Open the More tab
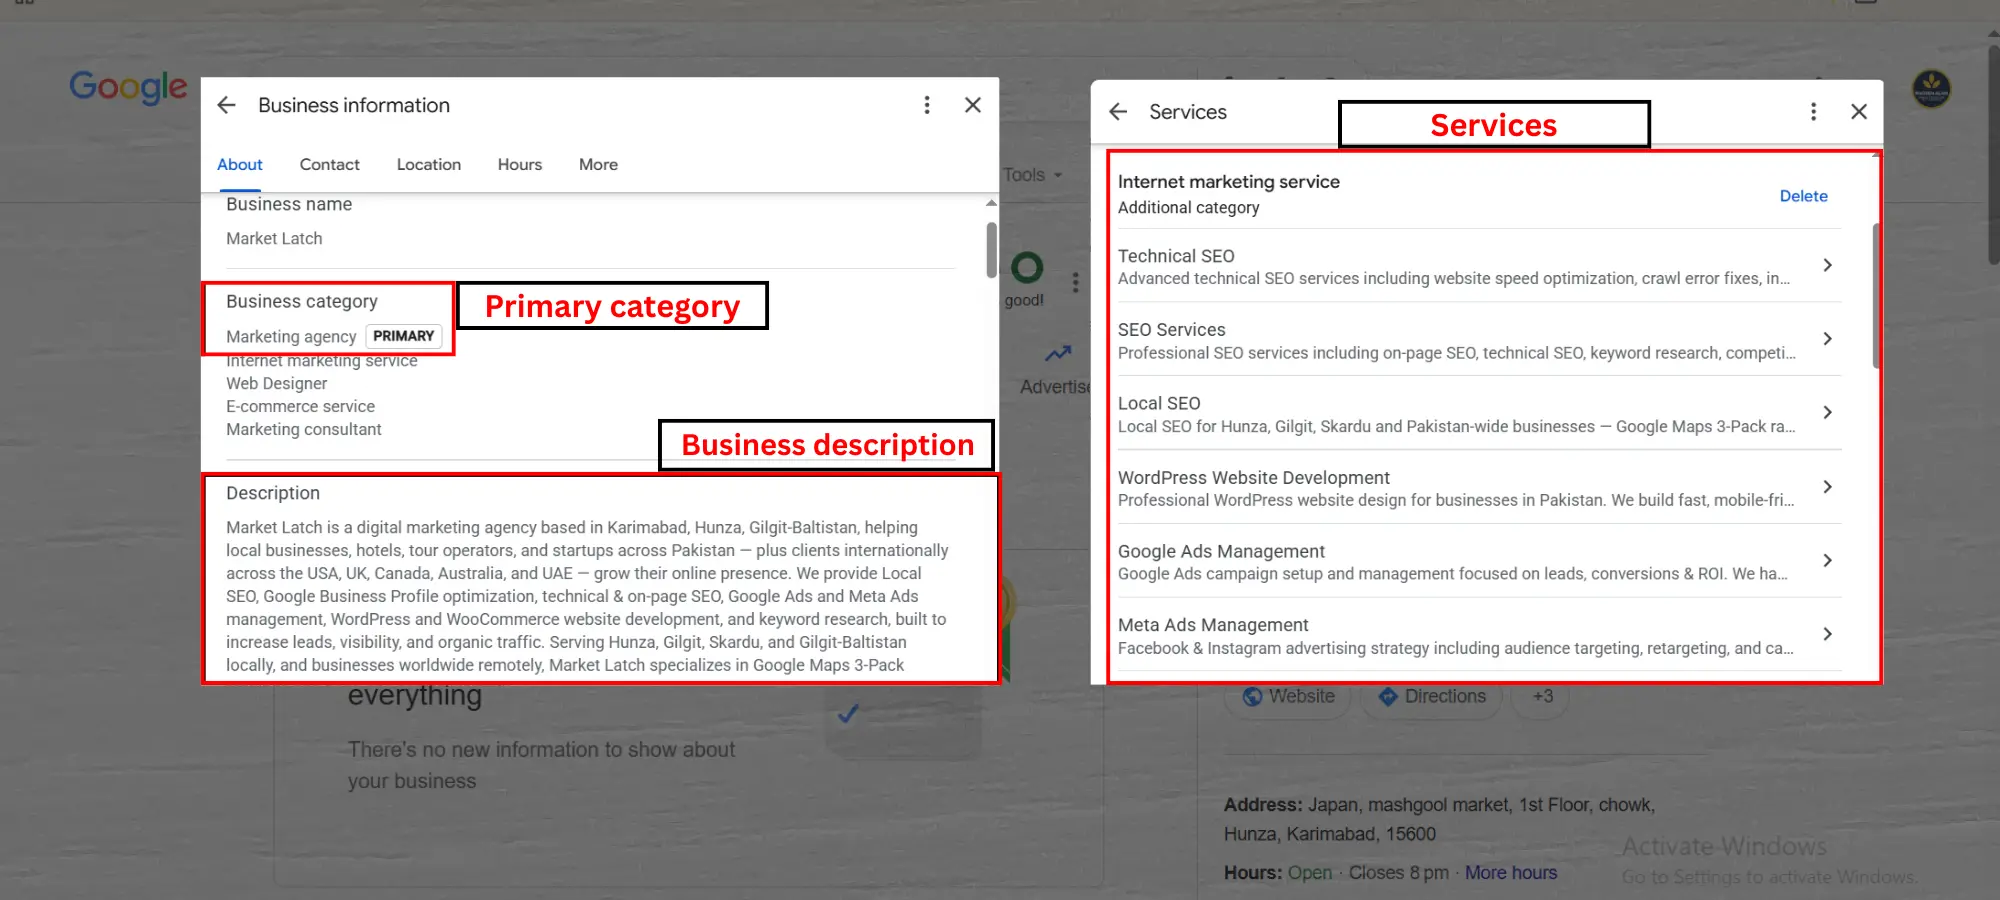This screenshot has width=2000, height=900. click(598, 164)
